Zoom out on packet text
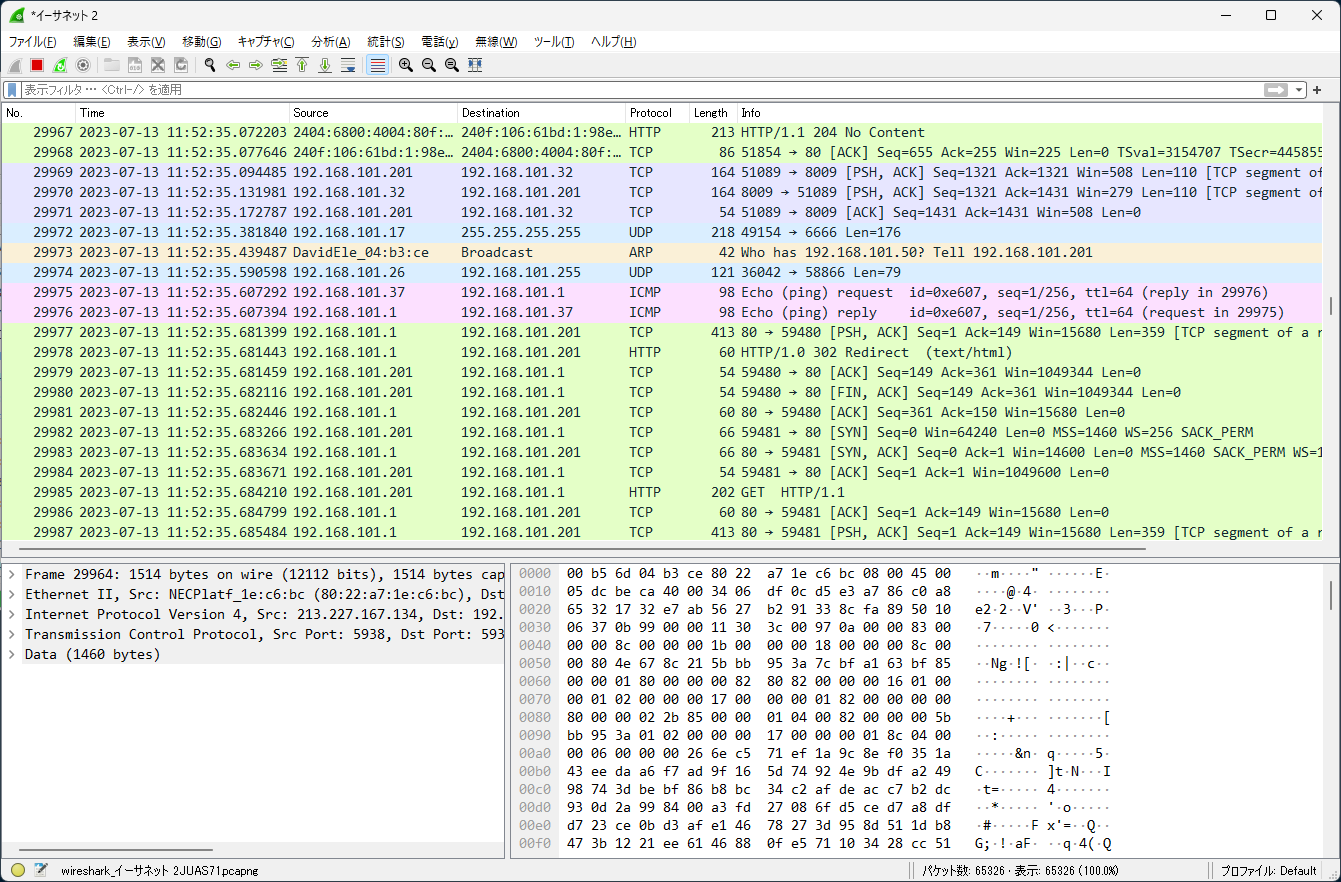 429,65
